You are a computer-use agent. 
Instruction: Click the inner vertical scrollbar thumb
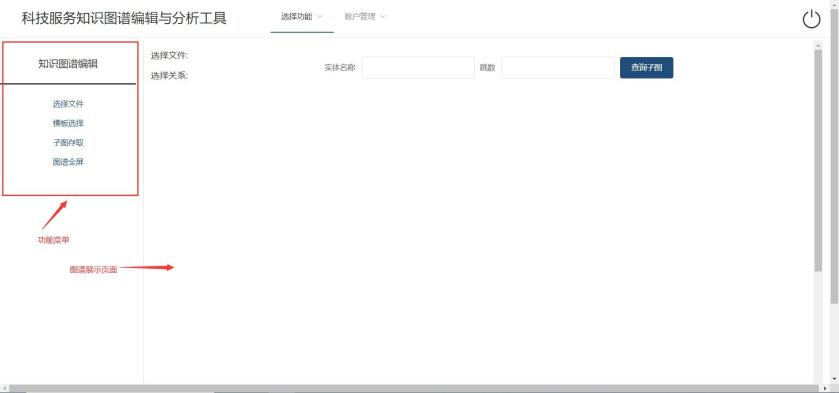pyautogui.click(x=818, y=161)
